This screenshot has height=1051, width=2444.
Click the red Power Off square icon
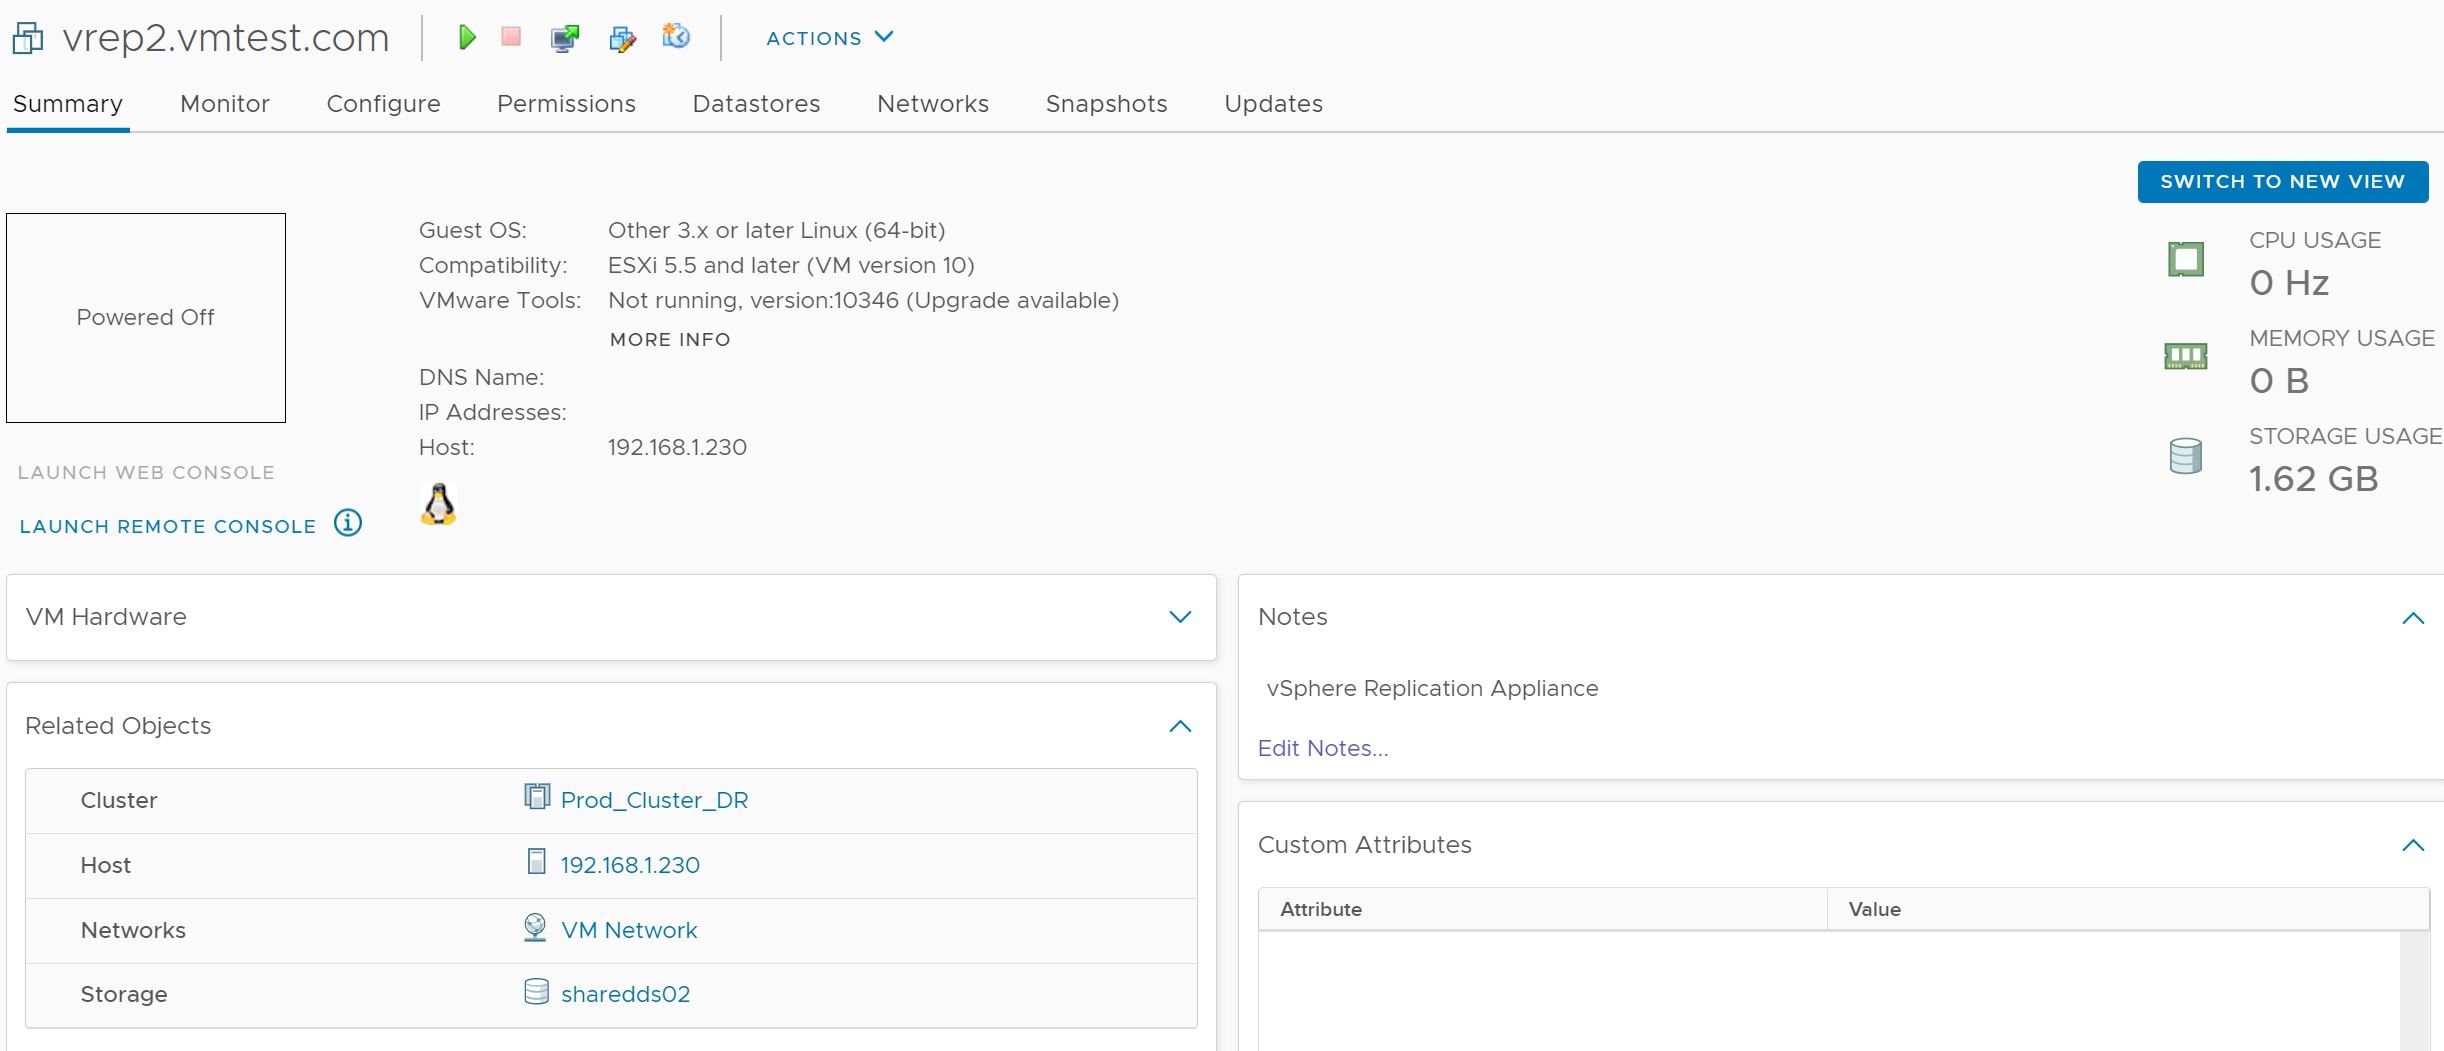coord(511,37)
